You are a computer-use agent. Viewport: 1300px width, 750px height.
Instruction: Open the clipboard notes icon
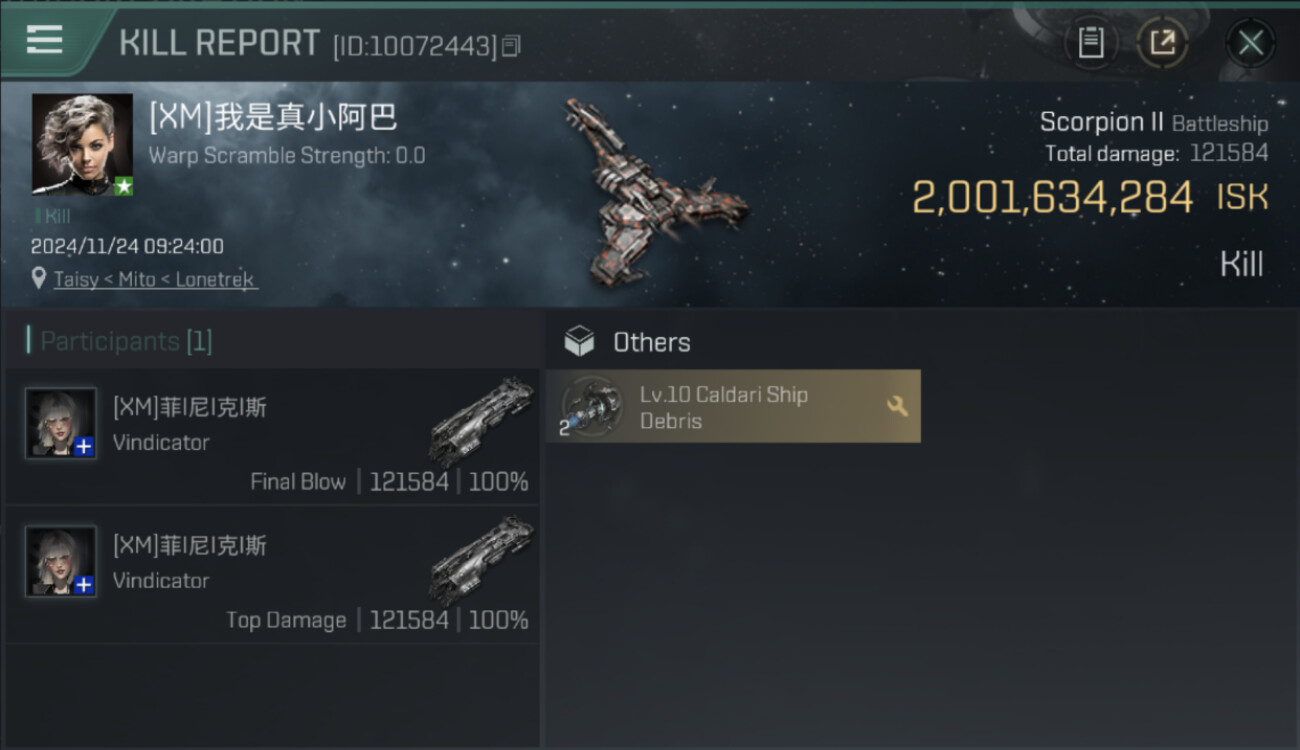click(x=1091, y=42)
